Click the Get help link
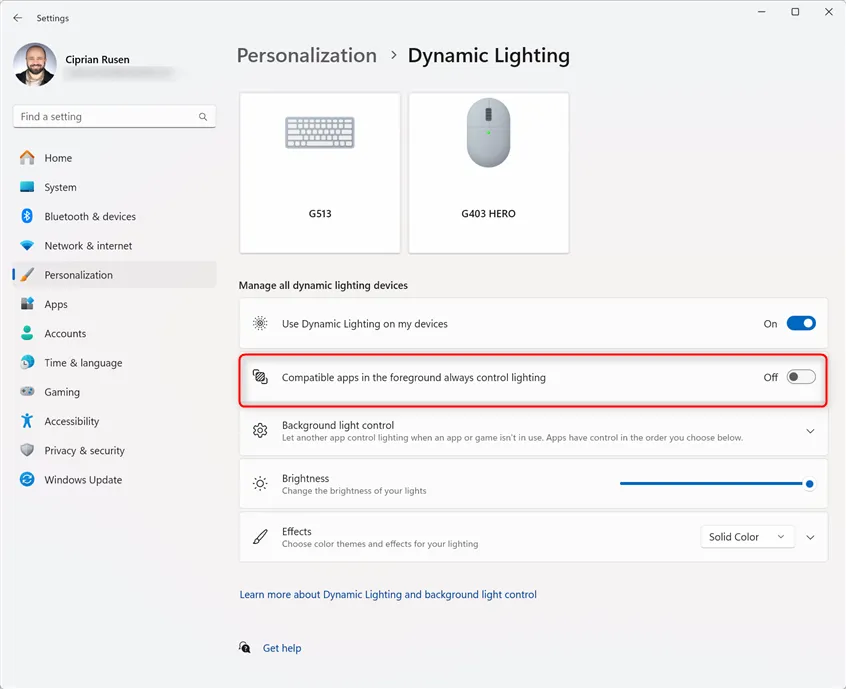This screenshot has height=689, width=846. (282, 648)
